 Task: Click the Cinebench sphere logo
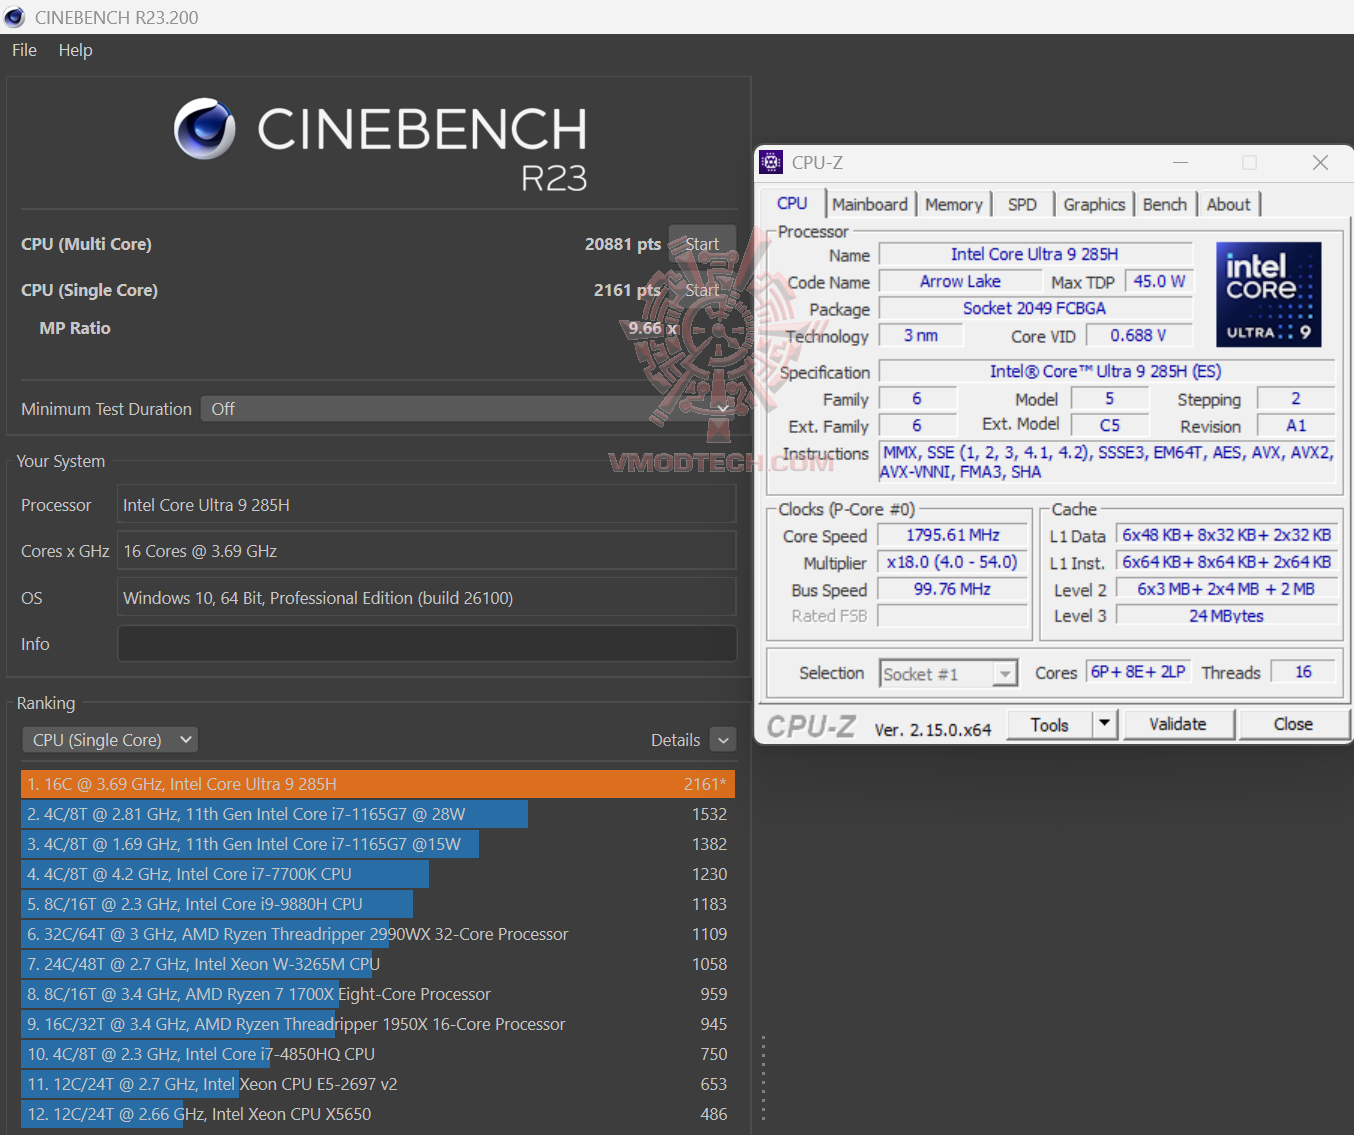coord(205,129)
